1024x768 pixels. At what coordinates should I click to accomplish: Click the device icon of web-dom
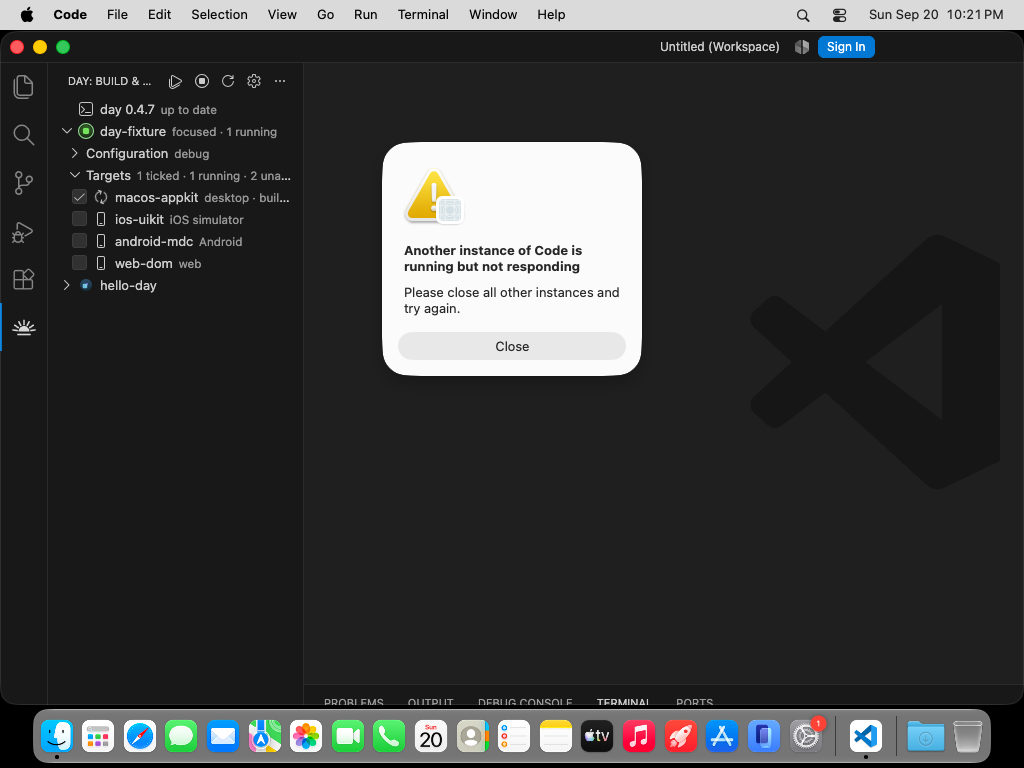101,263
